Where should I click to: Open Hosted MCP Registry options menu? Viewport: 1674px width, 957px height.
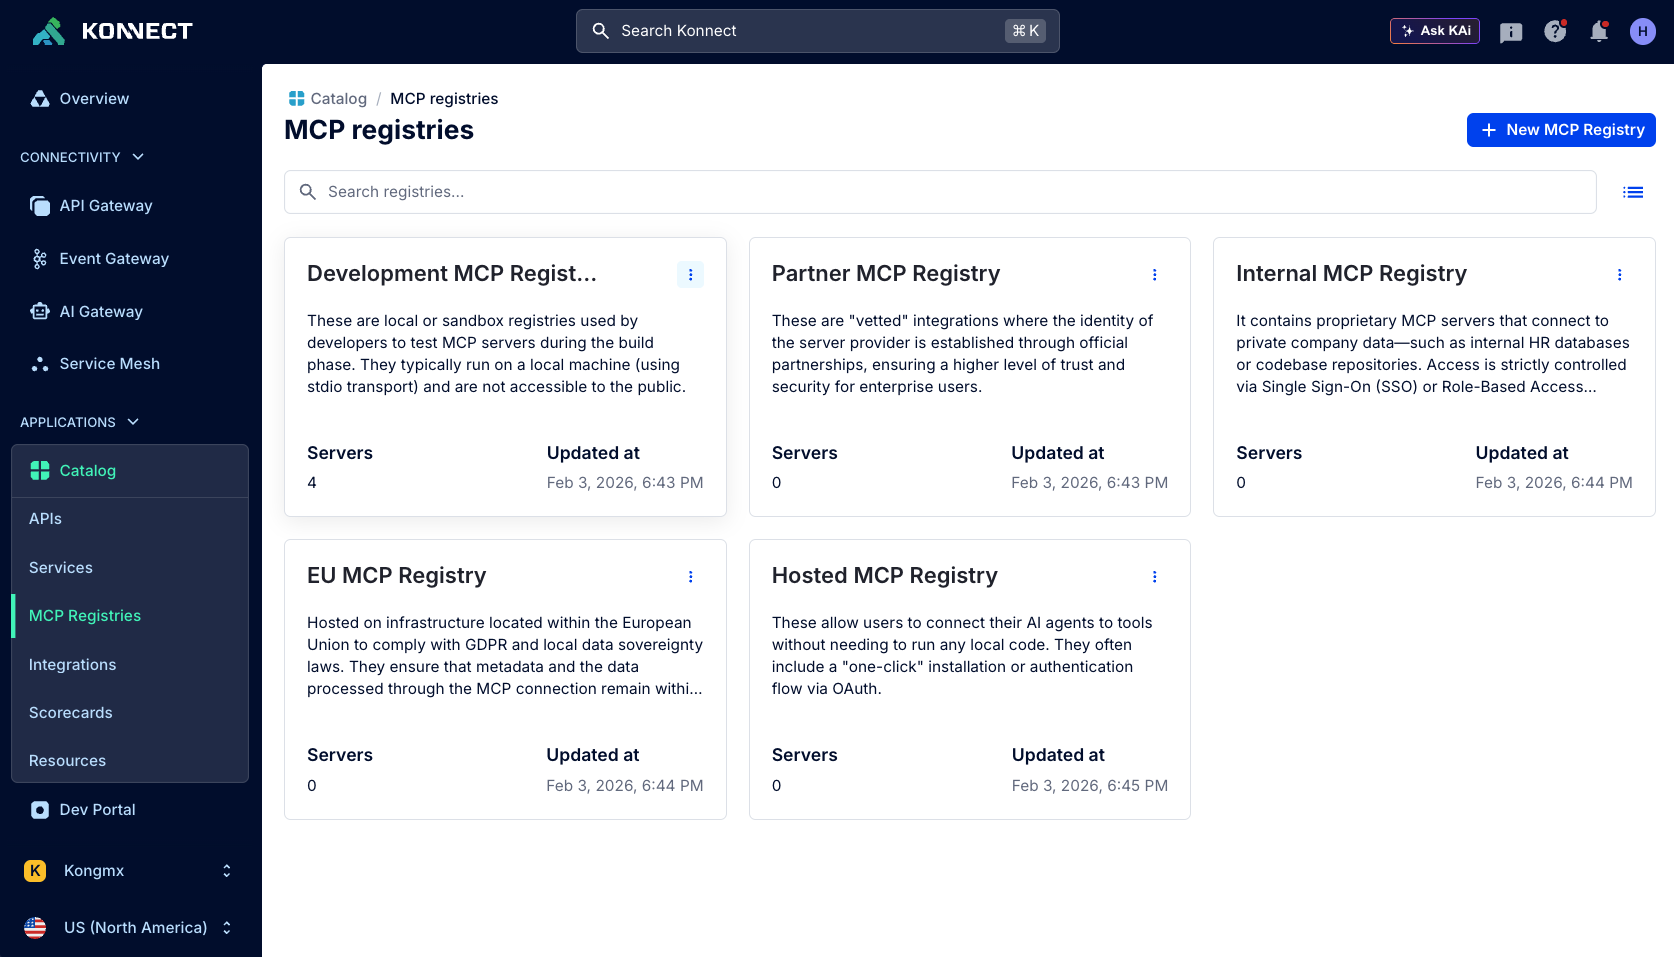tap(1154, 577)
